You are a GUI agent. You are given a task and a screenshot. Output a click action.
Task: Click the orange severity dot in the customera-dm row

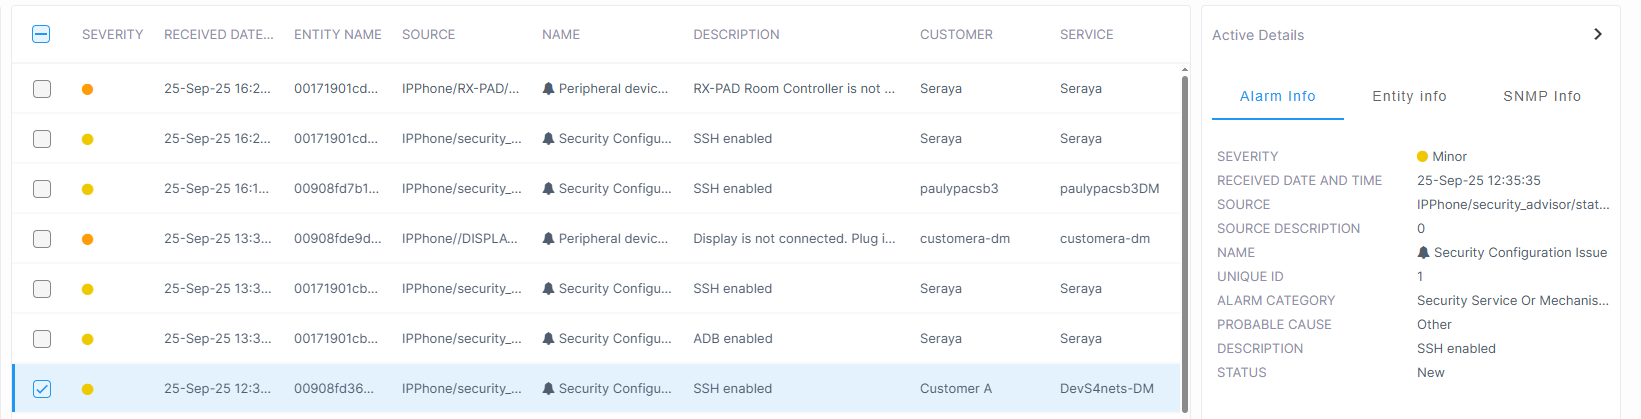tap(88, 239)
